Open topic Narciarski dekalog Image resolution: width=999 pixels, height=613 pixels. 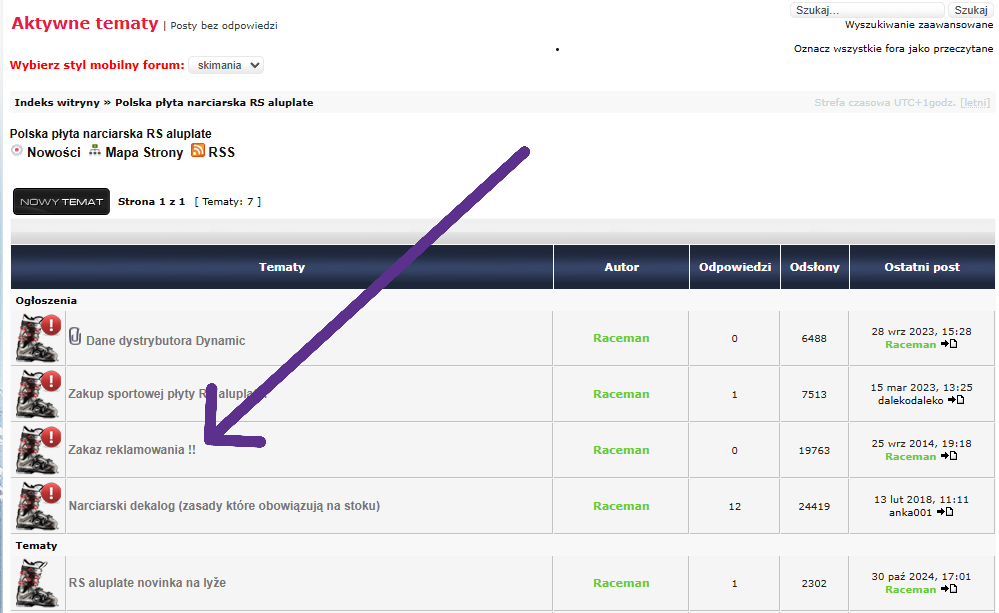click(x=224, y=506)
